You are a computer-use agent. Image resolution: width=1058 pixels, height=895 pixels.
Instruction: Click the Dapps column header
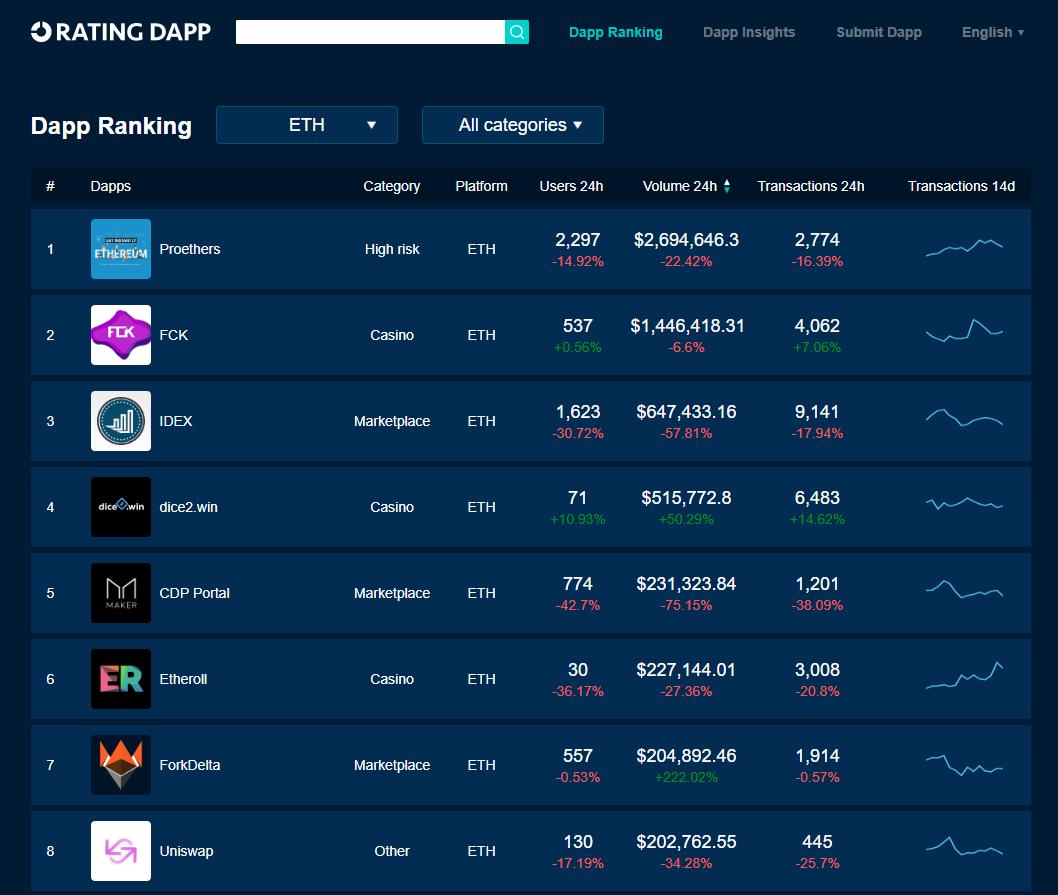(x=111, y=186)
